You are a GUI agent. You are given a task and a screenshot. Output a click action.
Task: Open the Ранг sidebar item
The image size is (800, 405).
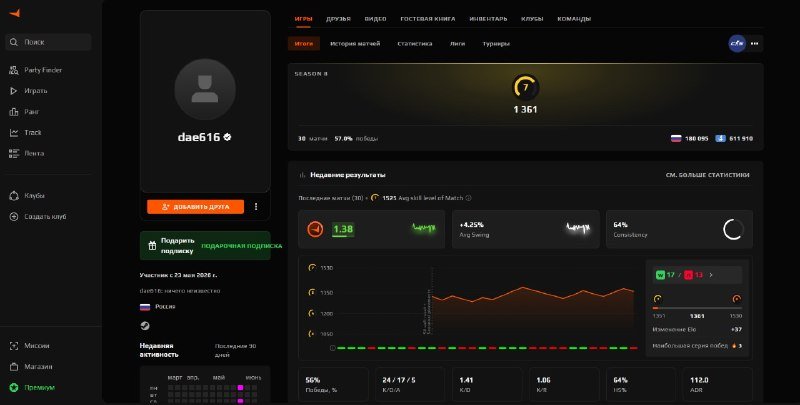click(x=24, y=112)
